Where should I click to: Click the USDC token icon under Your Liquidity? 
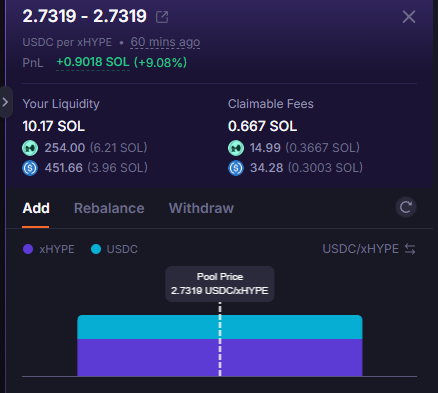(30, 168)
